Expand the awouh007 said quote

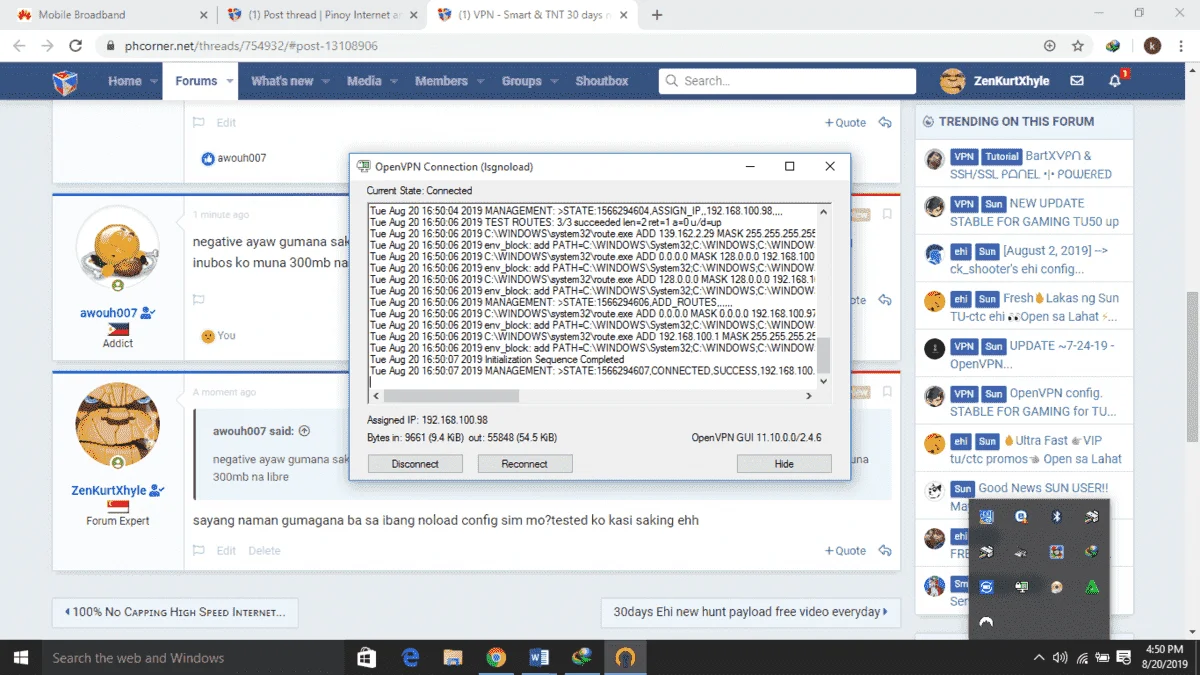[304, 431]
